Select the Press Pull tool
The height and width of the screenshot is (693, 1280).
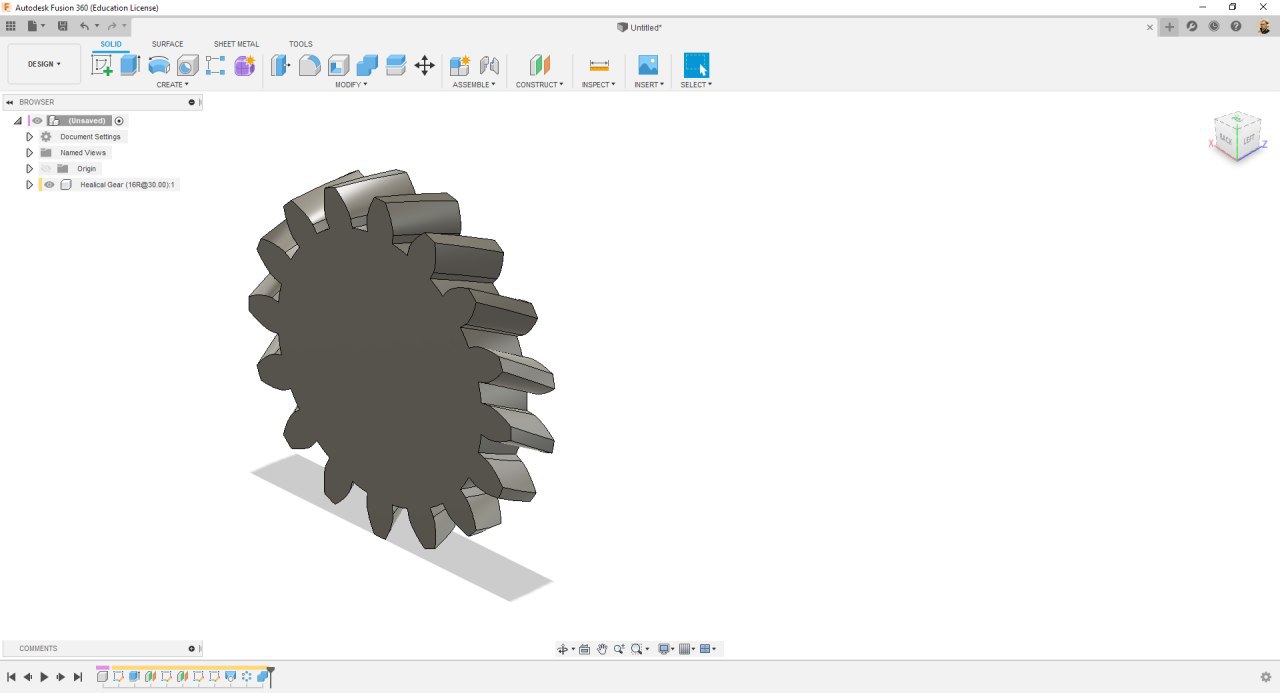coord(281,65)
